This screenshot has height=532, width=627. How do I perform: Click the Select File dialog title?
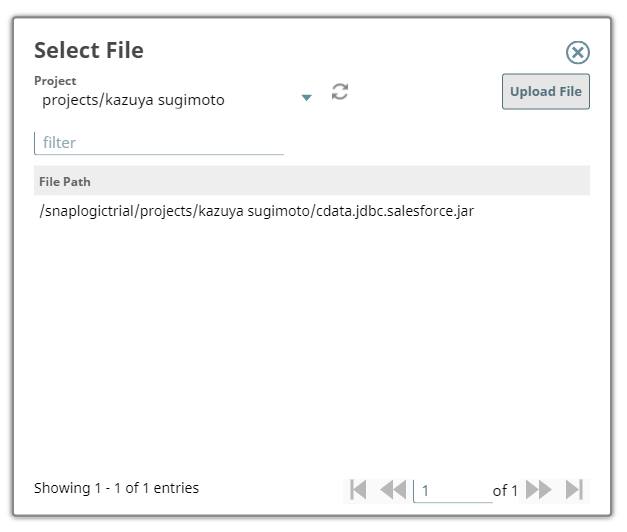click(89, 50)
